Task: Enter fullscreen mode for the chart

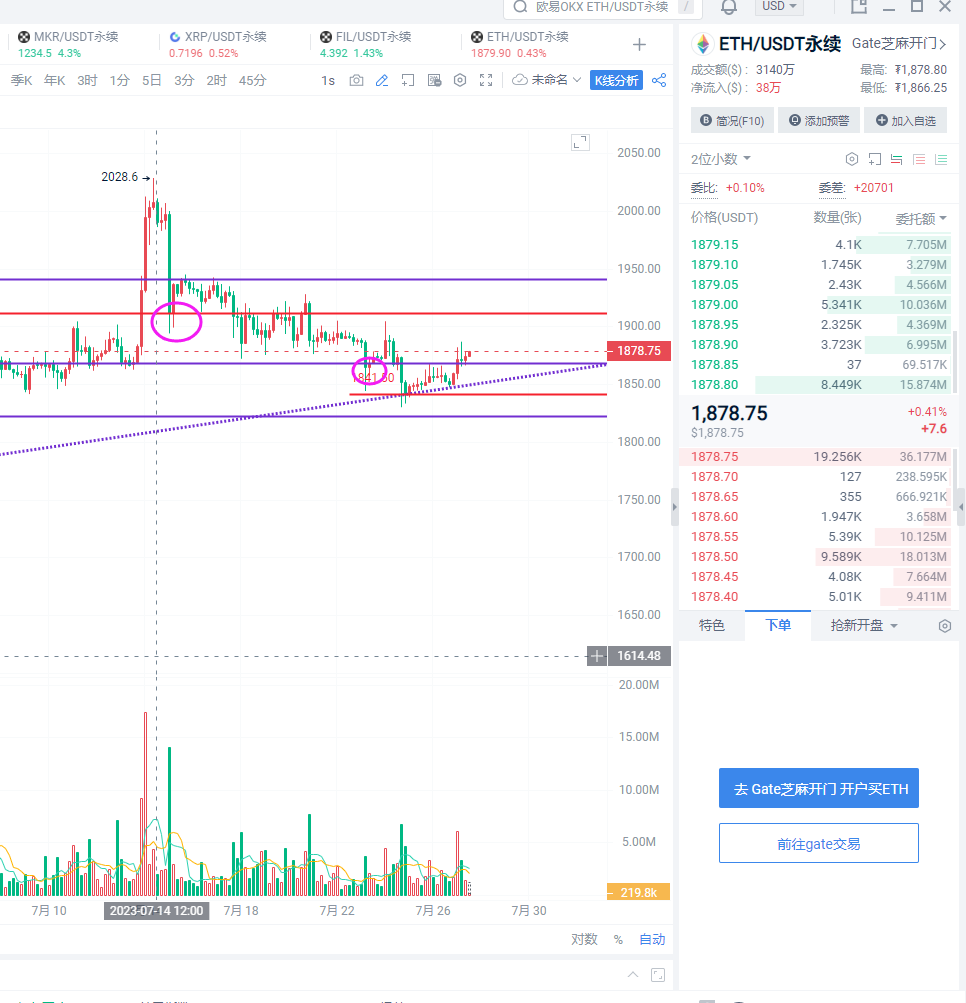Action: 486,81
